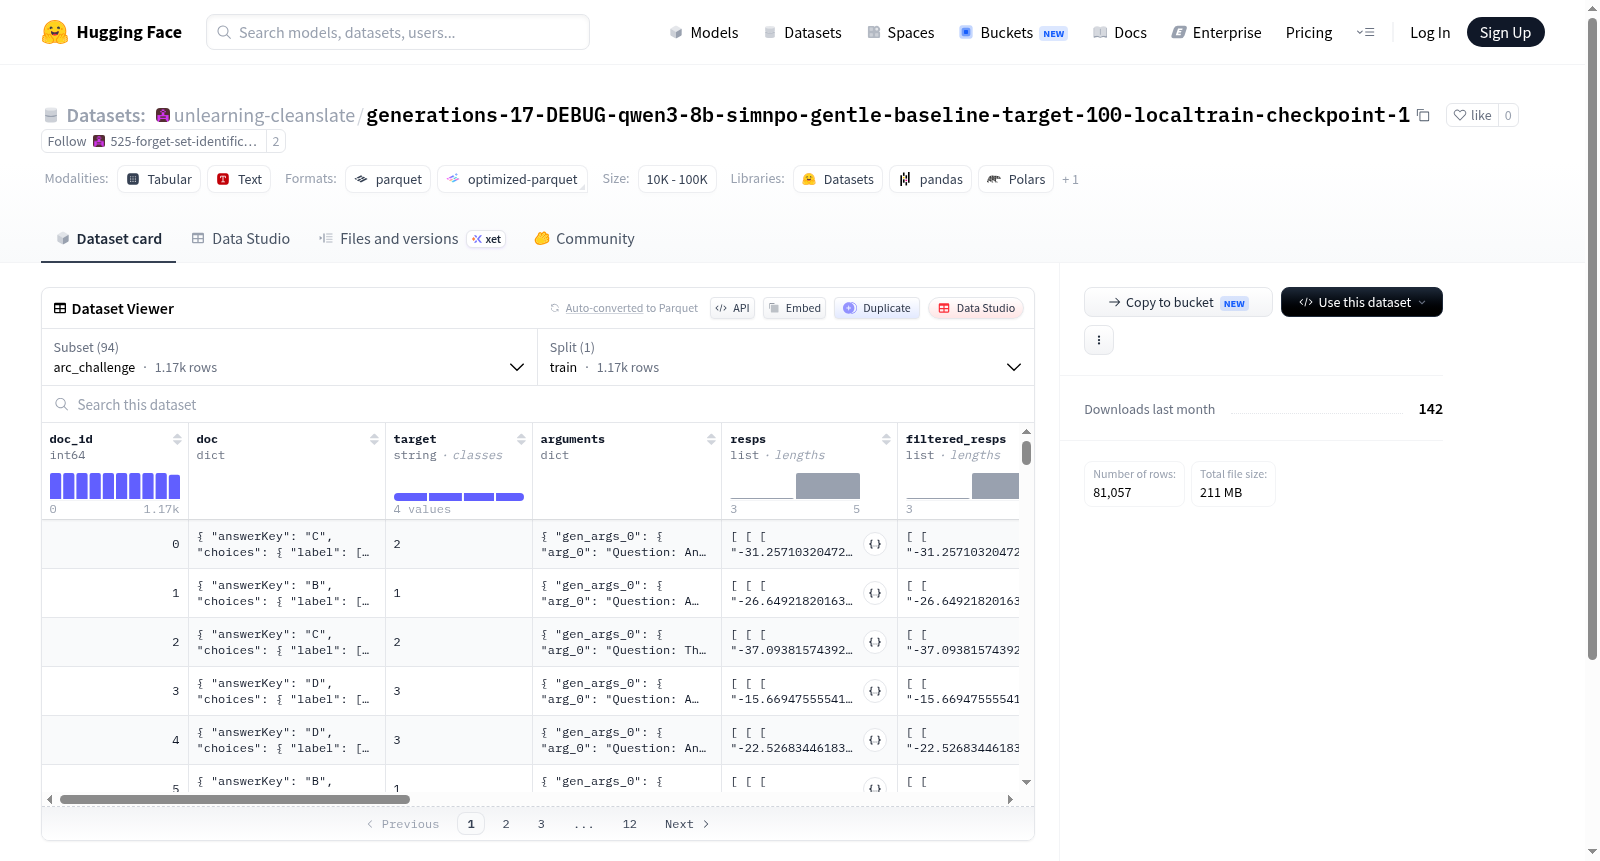Open the three-dot more options button
Image resolution: width=1600 pixels, height=861 pixels.
tap(1099, 340)
